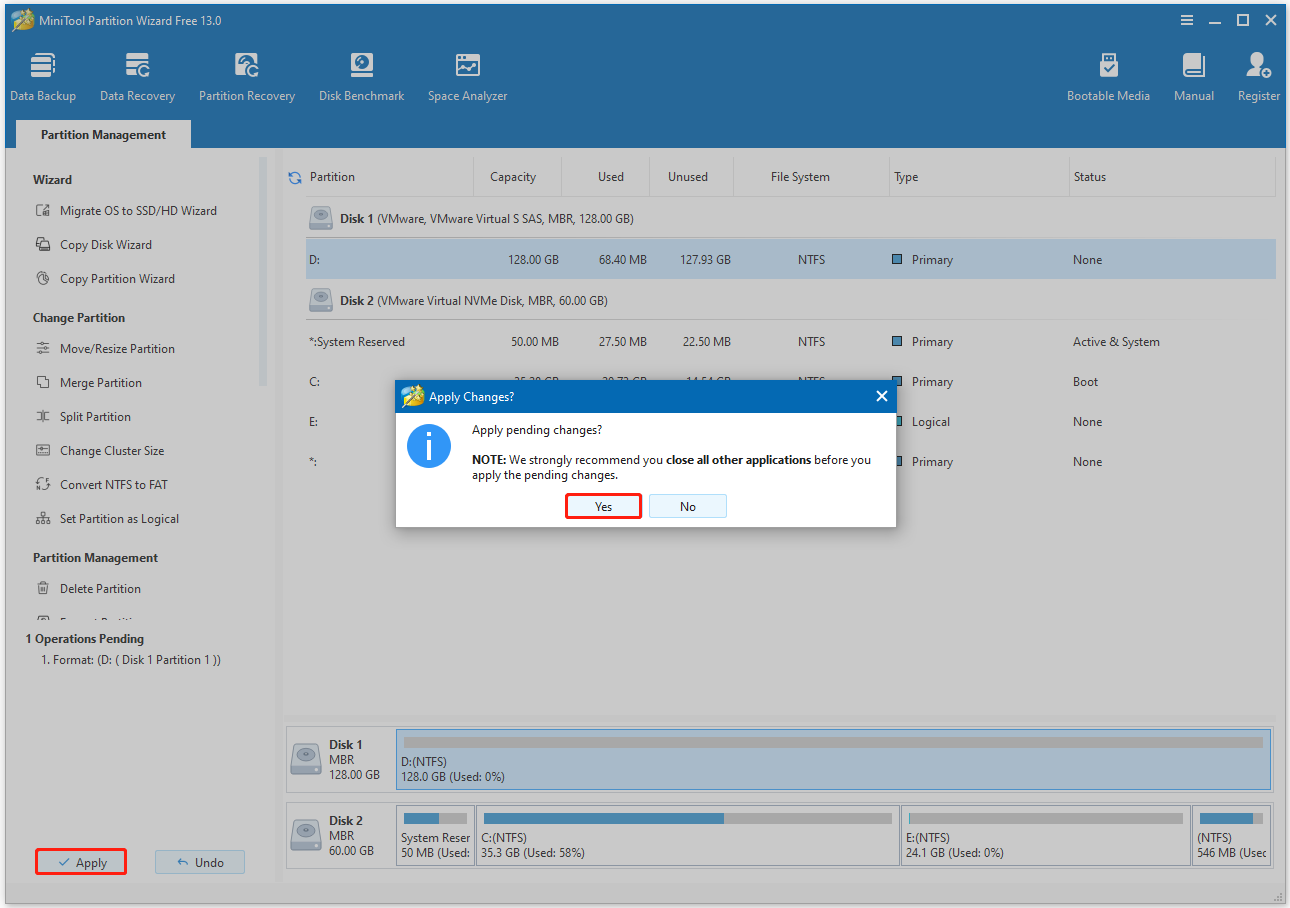Click Yes to apply pending changes
The width and height of the screenshot is (1290, 908).
[x=603, y=506]
